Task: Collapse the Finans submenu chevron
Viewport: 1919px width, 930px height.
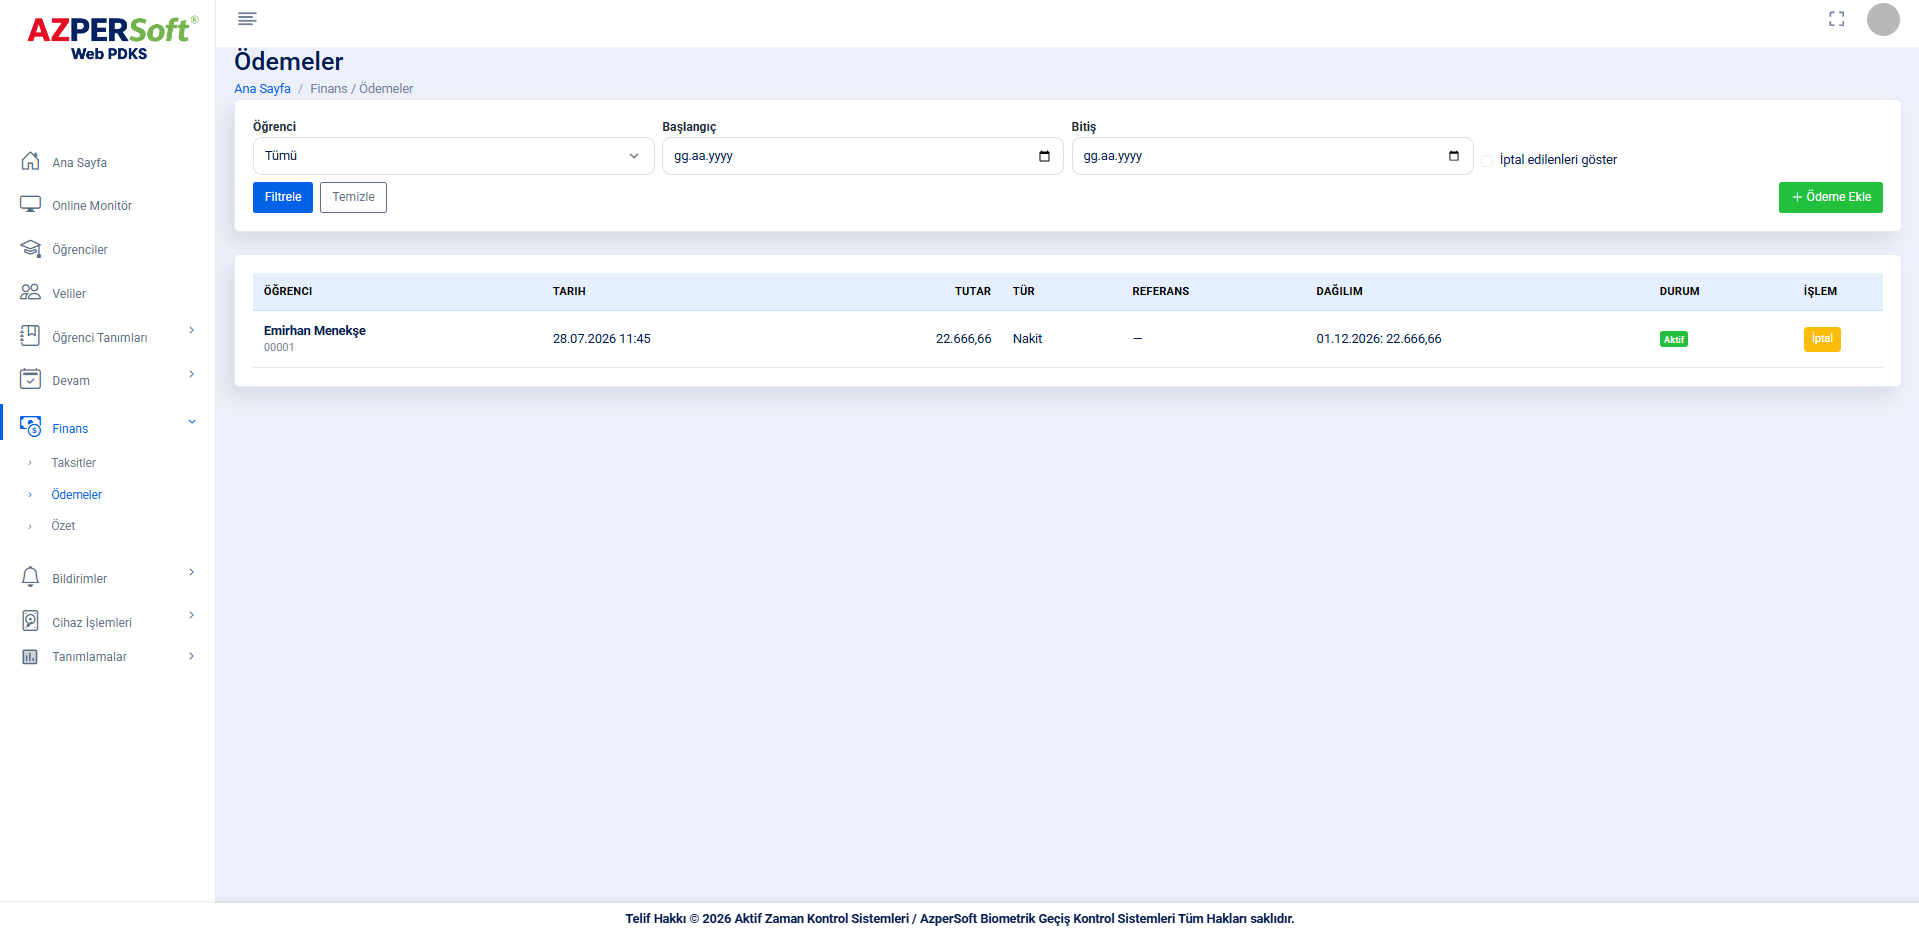Action: [x=191, y=422]
